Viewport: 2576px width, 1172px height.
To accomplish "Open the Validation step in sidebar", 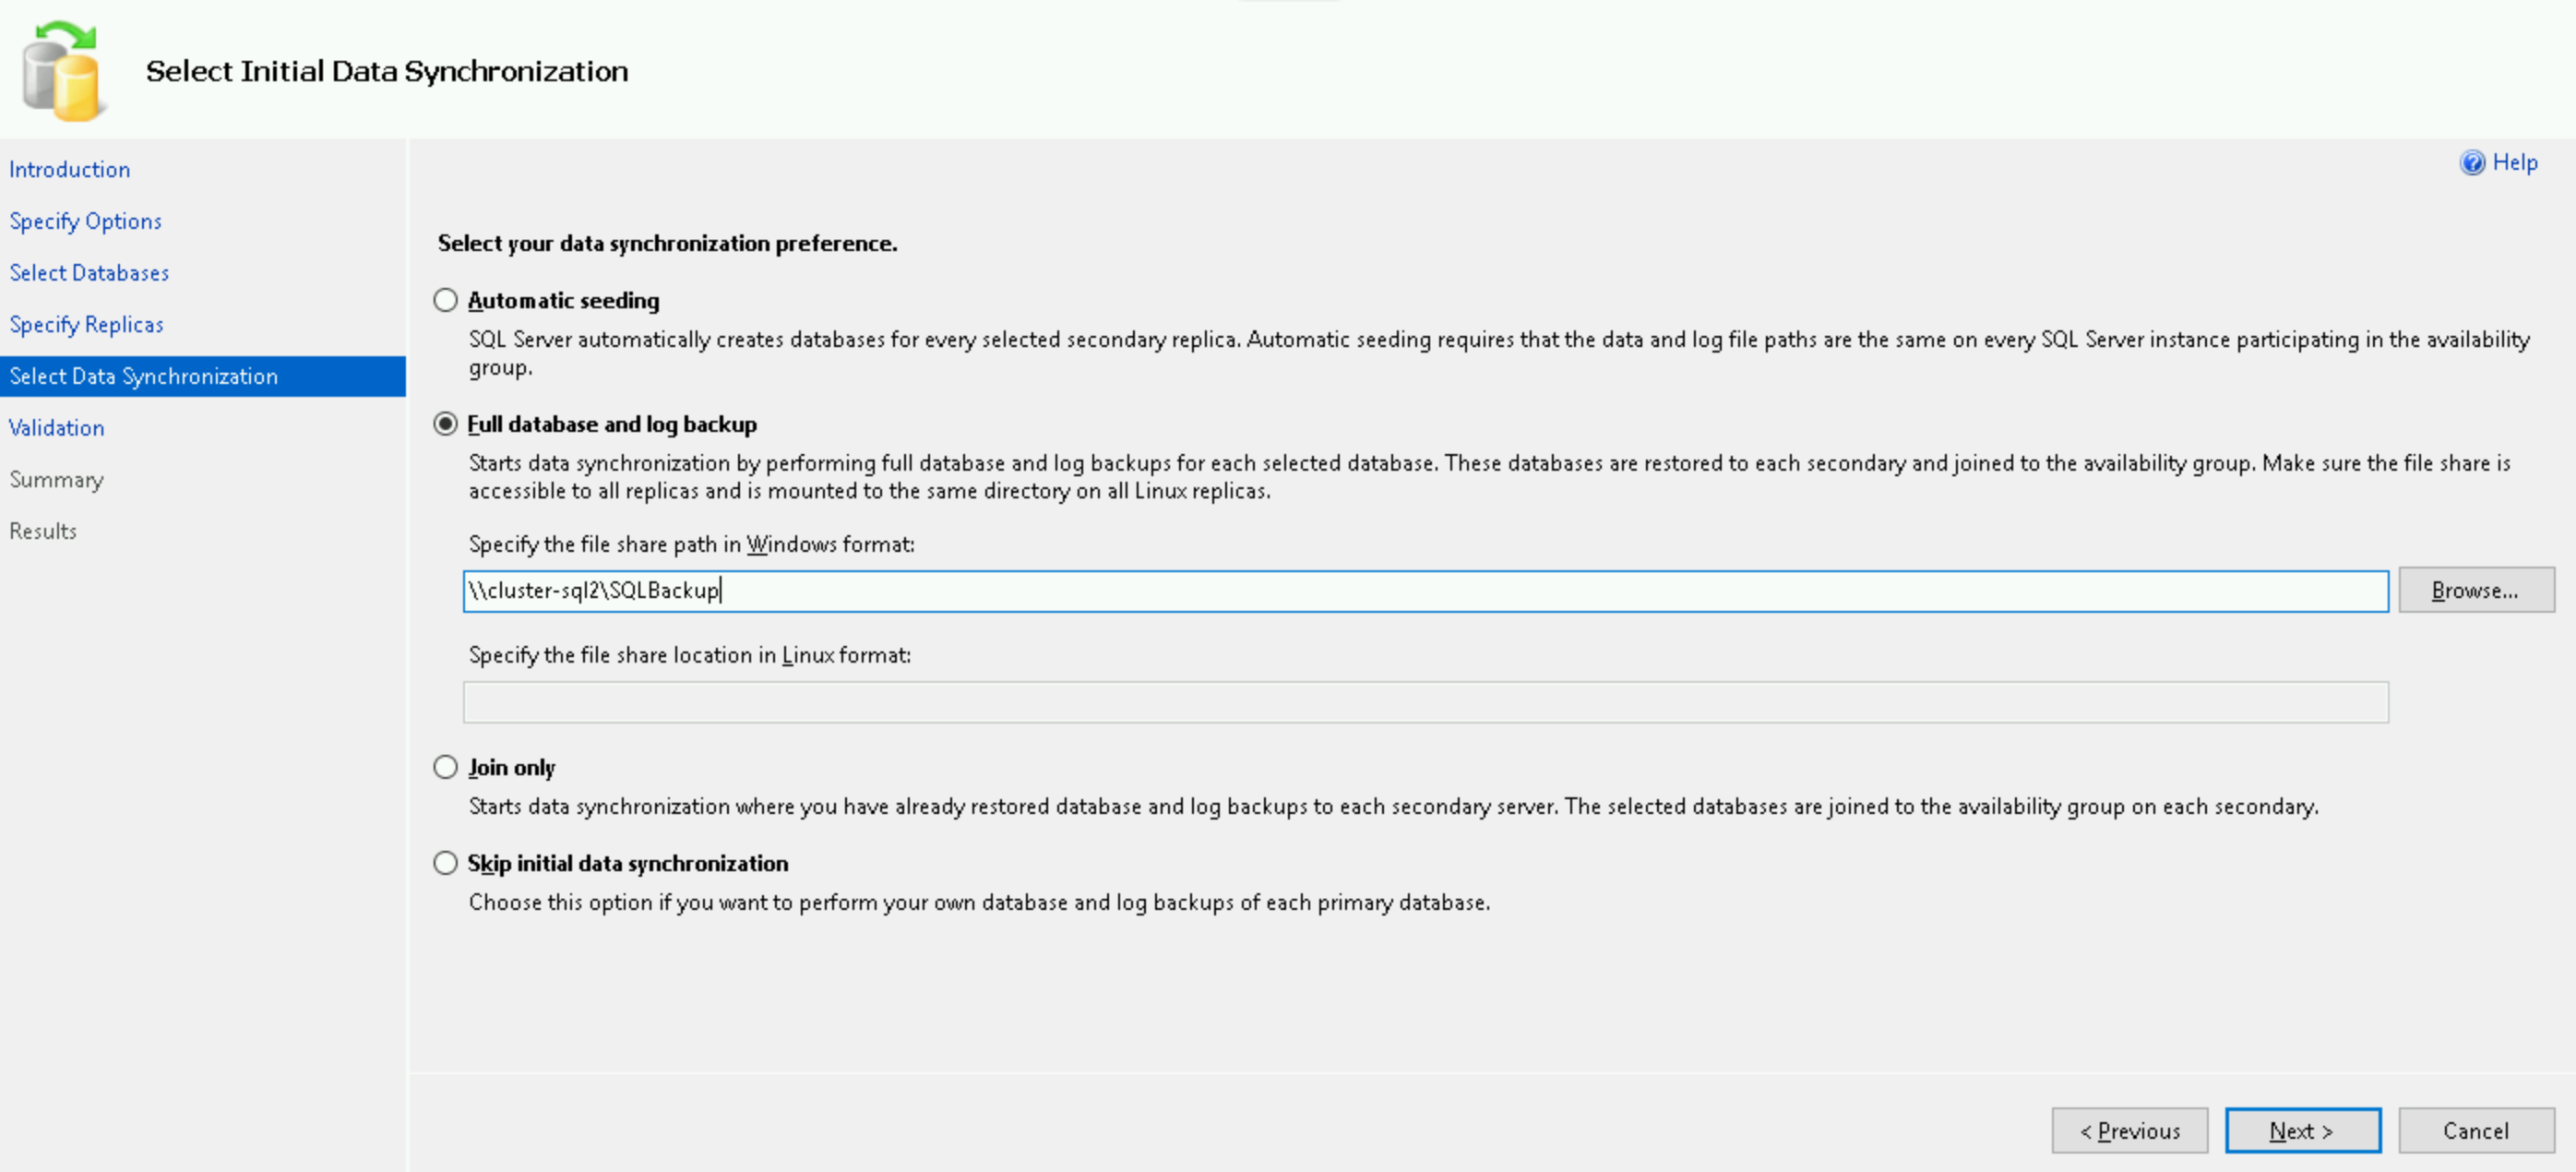I will (57, 428).
